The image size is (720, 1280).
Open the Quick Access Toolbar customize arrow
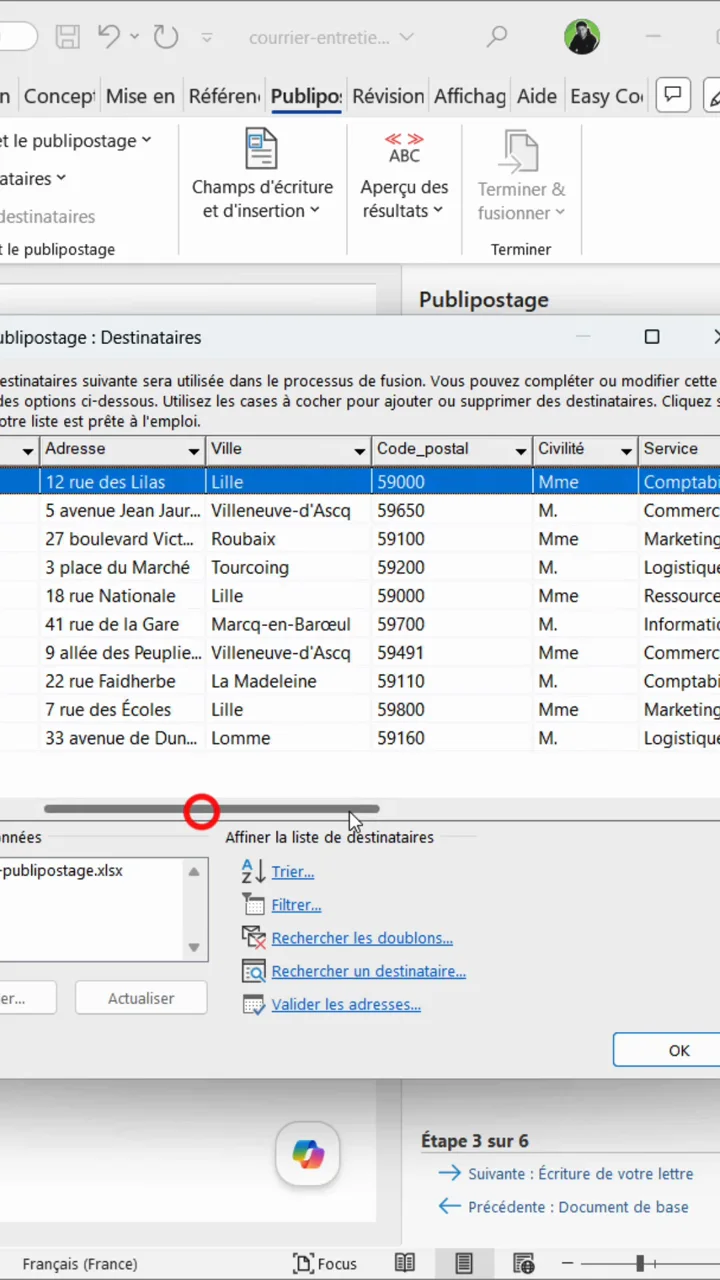pyautogui.click(x=207, y=38)
